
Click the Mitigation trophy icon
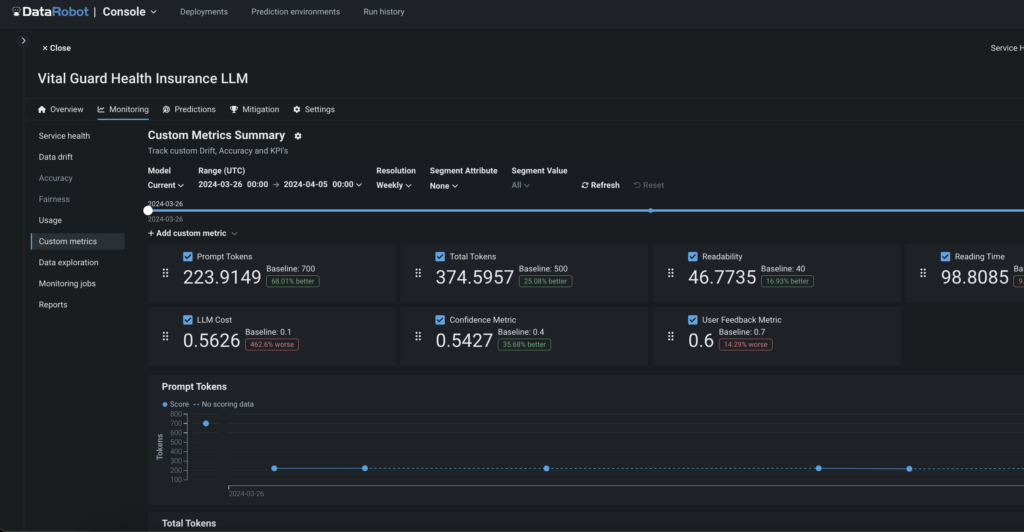click(234, 110)
